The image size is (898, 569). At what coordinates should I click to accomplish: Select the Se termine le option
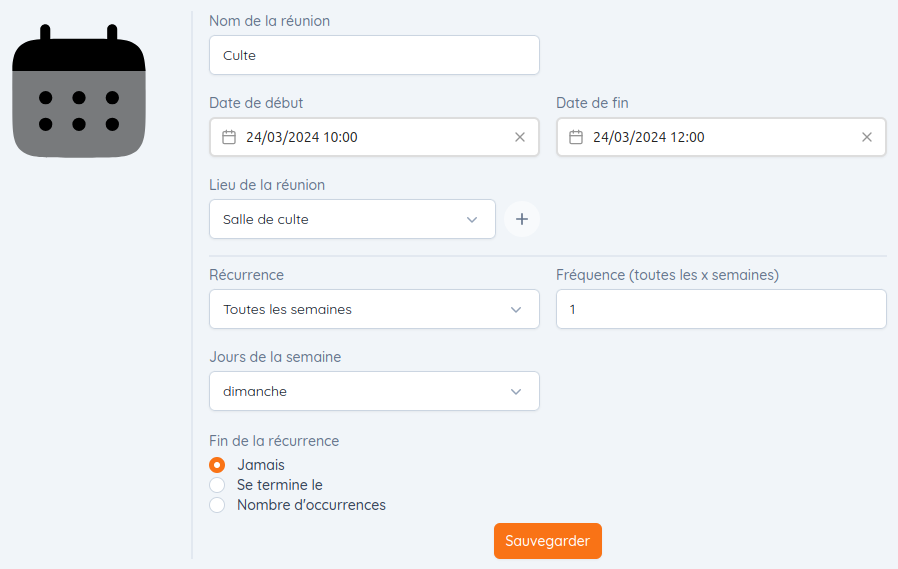(217, 485)
